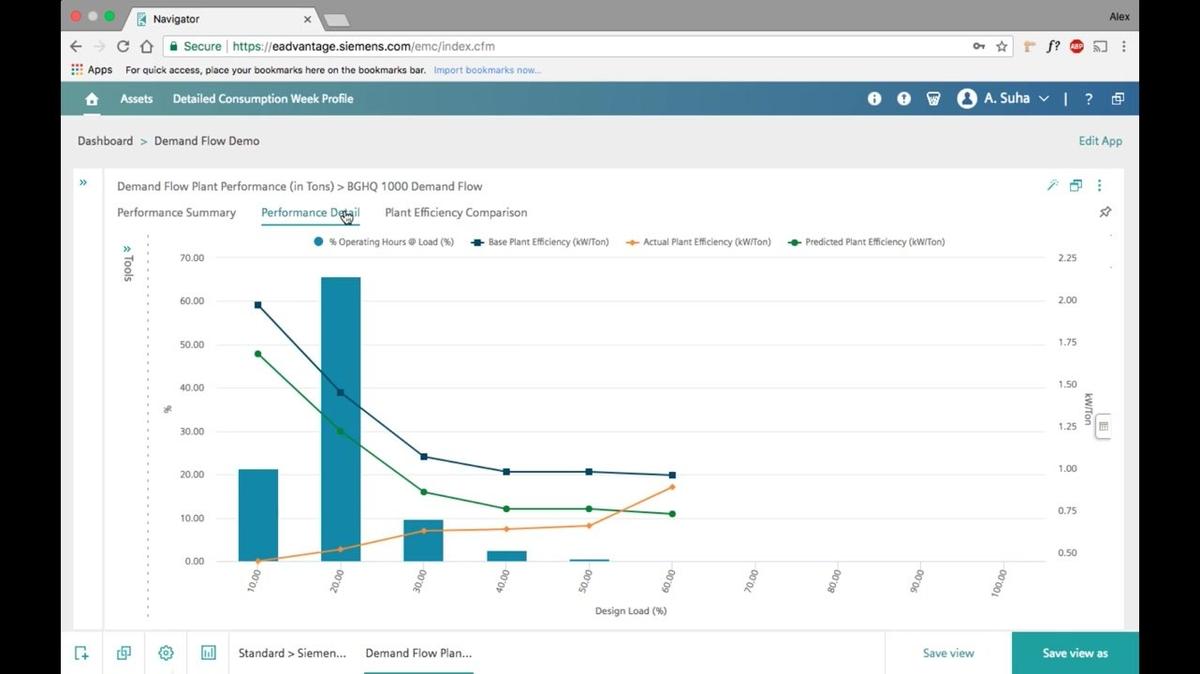Click the Design Load (%) axis label
This screenshot has width=1200, height=674.
(x=631, y=610)
